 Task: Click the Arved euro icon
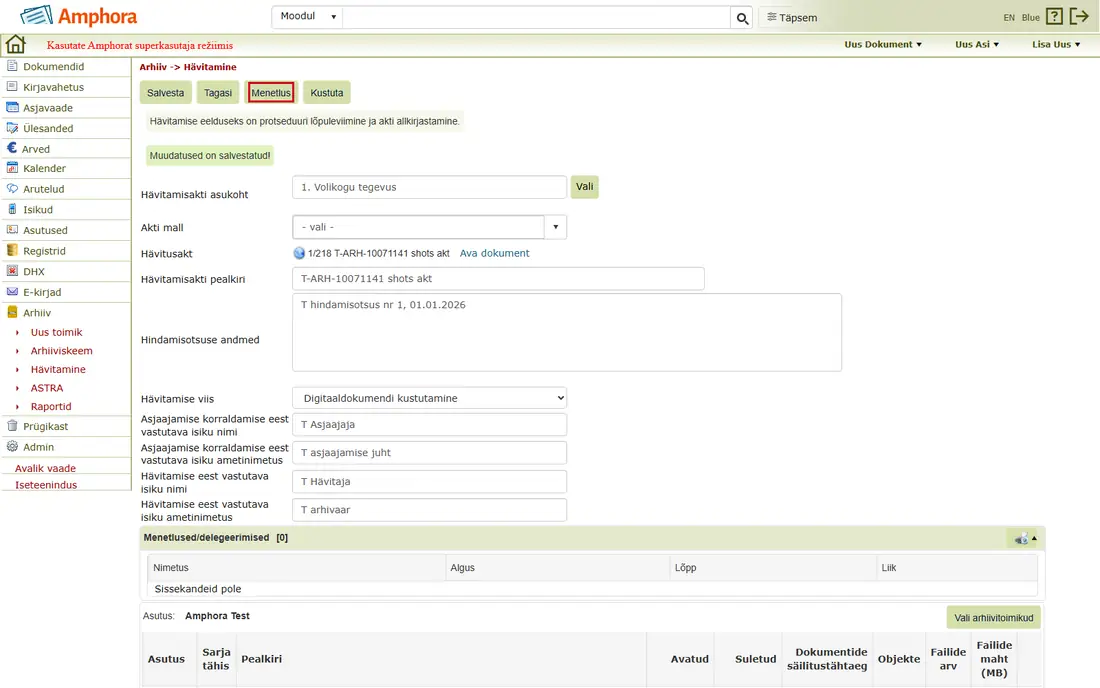(12, 148)
